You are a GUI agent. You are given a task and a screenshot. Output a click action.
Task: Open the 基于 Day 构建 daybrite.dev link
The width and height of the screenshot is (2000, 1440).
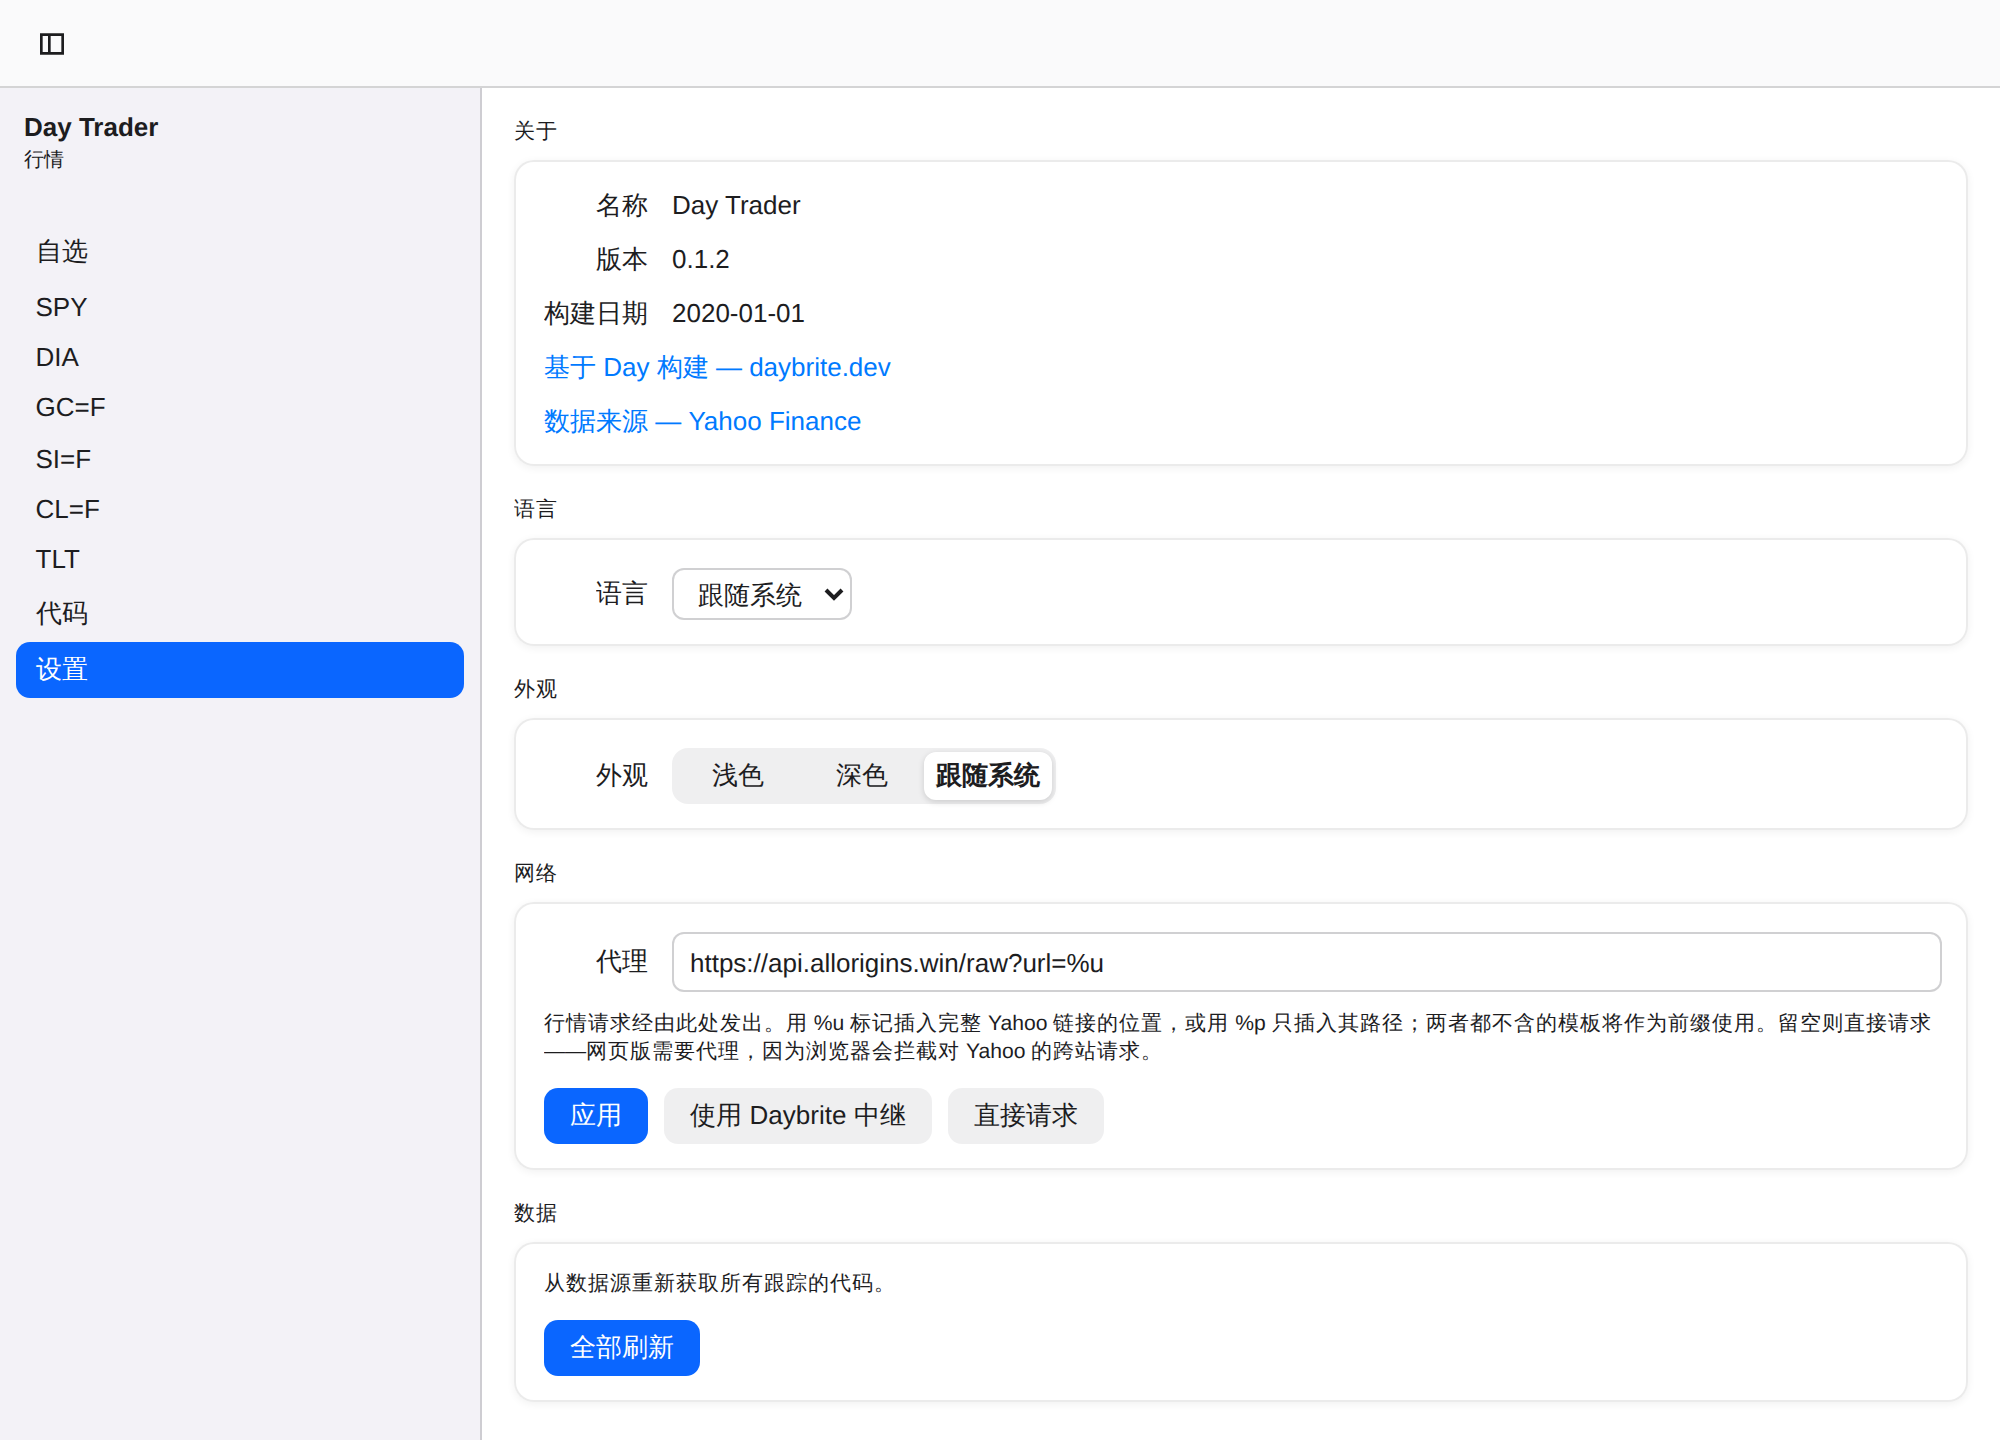(717, 367)
